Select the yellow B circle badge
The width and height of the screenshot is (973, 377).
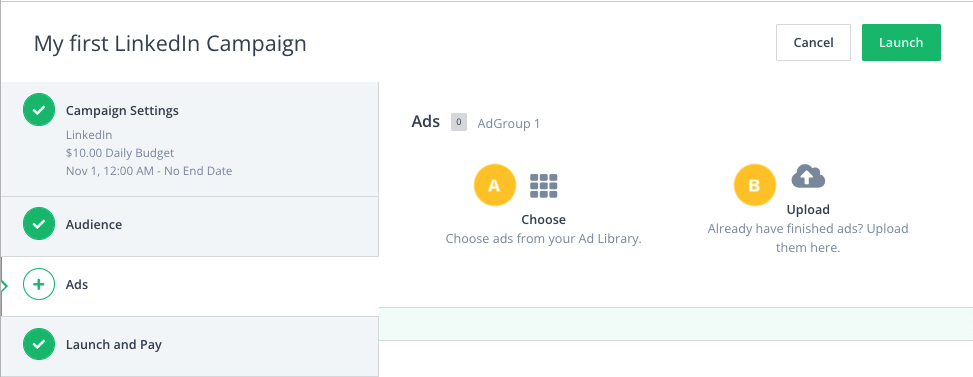[x=755, y=185]
